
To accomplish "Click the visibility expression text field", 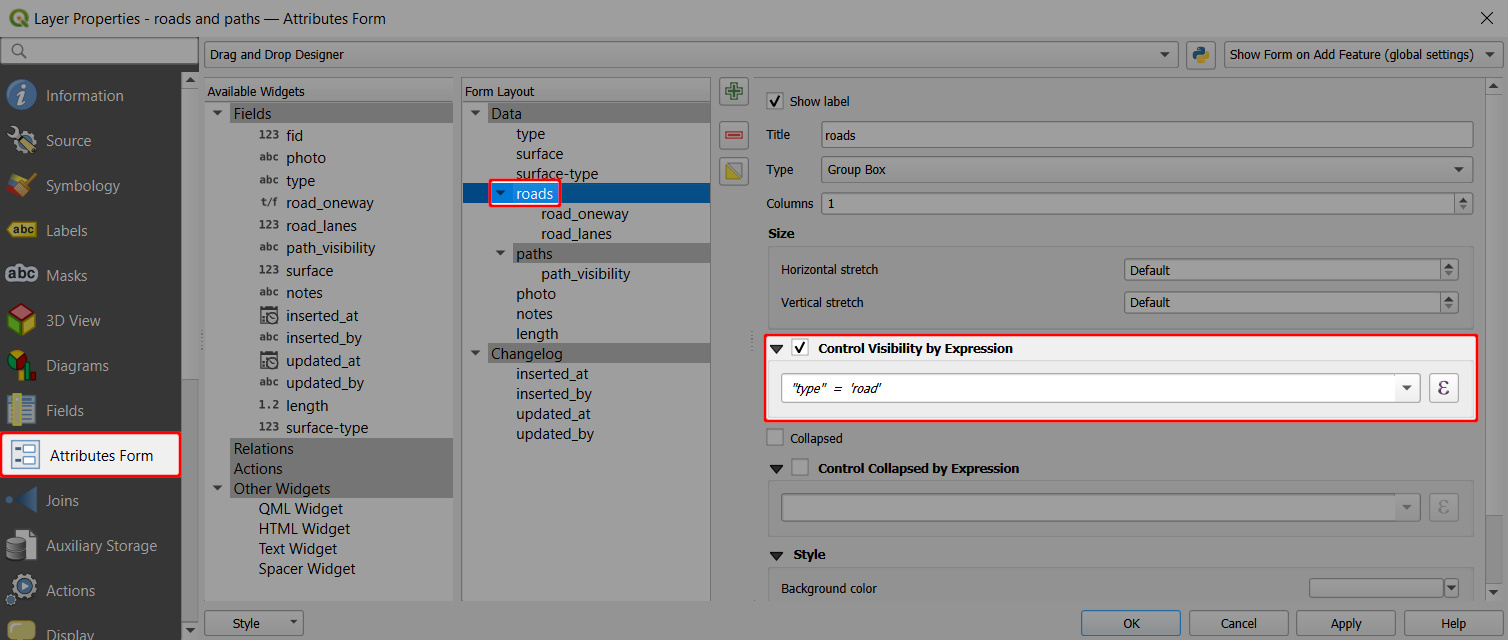I will click(1088, 388).
